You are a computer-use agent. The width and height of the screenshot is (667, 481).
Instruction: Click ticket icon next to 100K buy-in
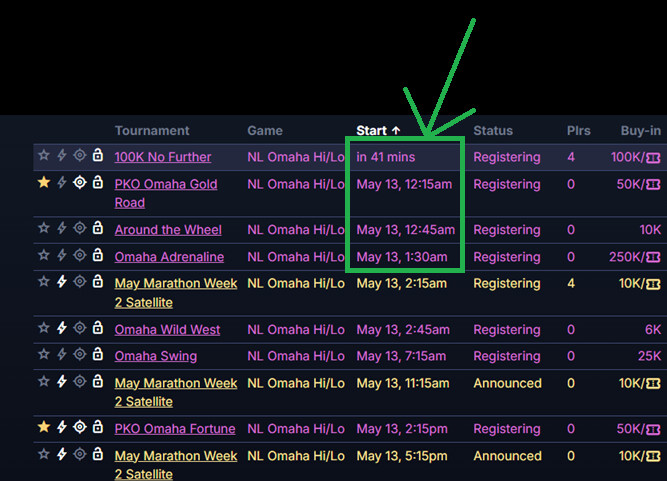(653, 158)
